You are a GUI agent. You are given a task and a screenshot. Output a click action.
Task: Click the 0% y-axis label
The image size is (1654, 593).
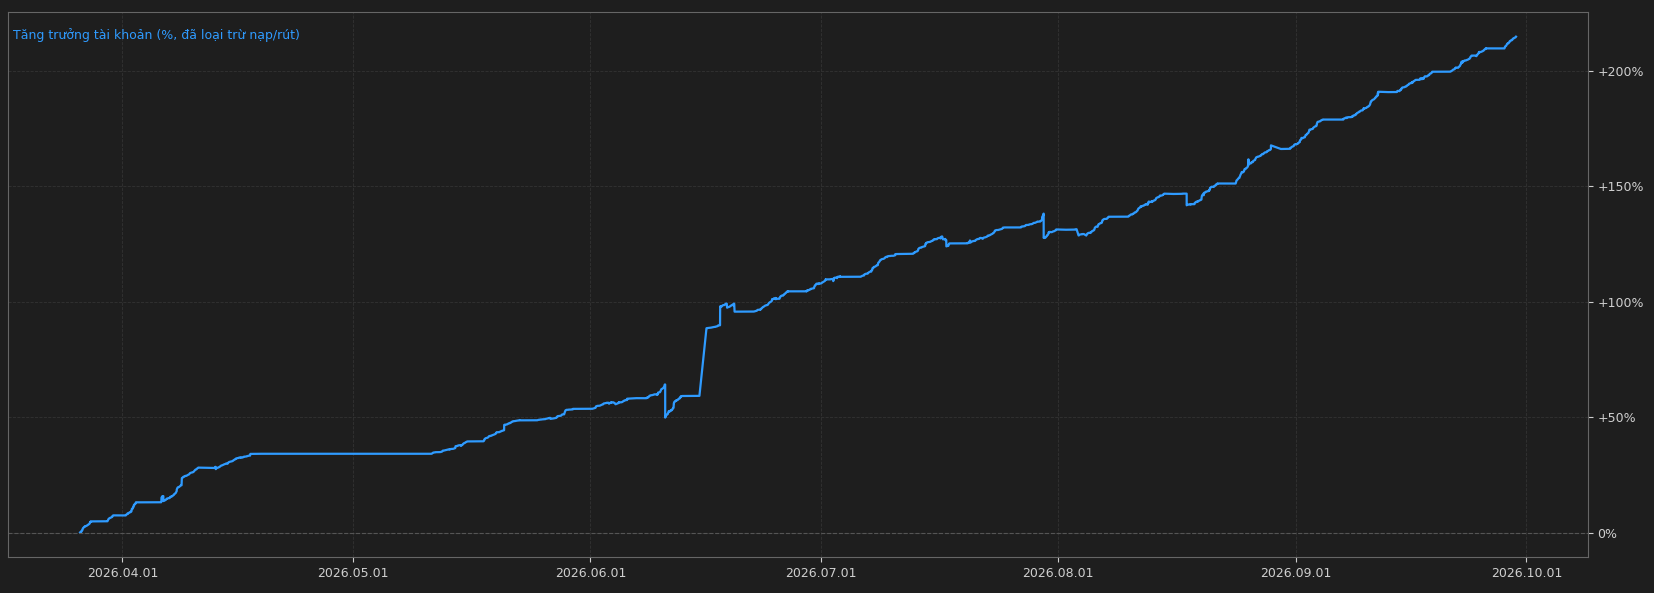pyautogui.click(x=1607, y=534)
